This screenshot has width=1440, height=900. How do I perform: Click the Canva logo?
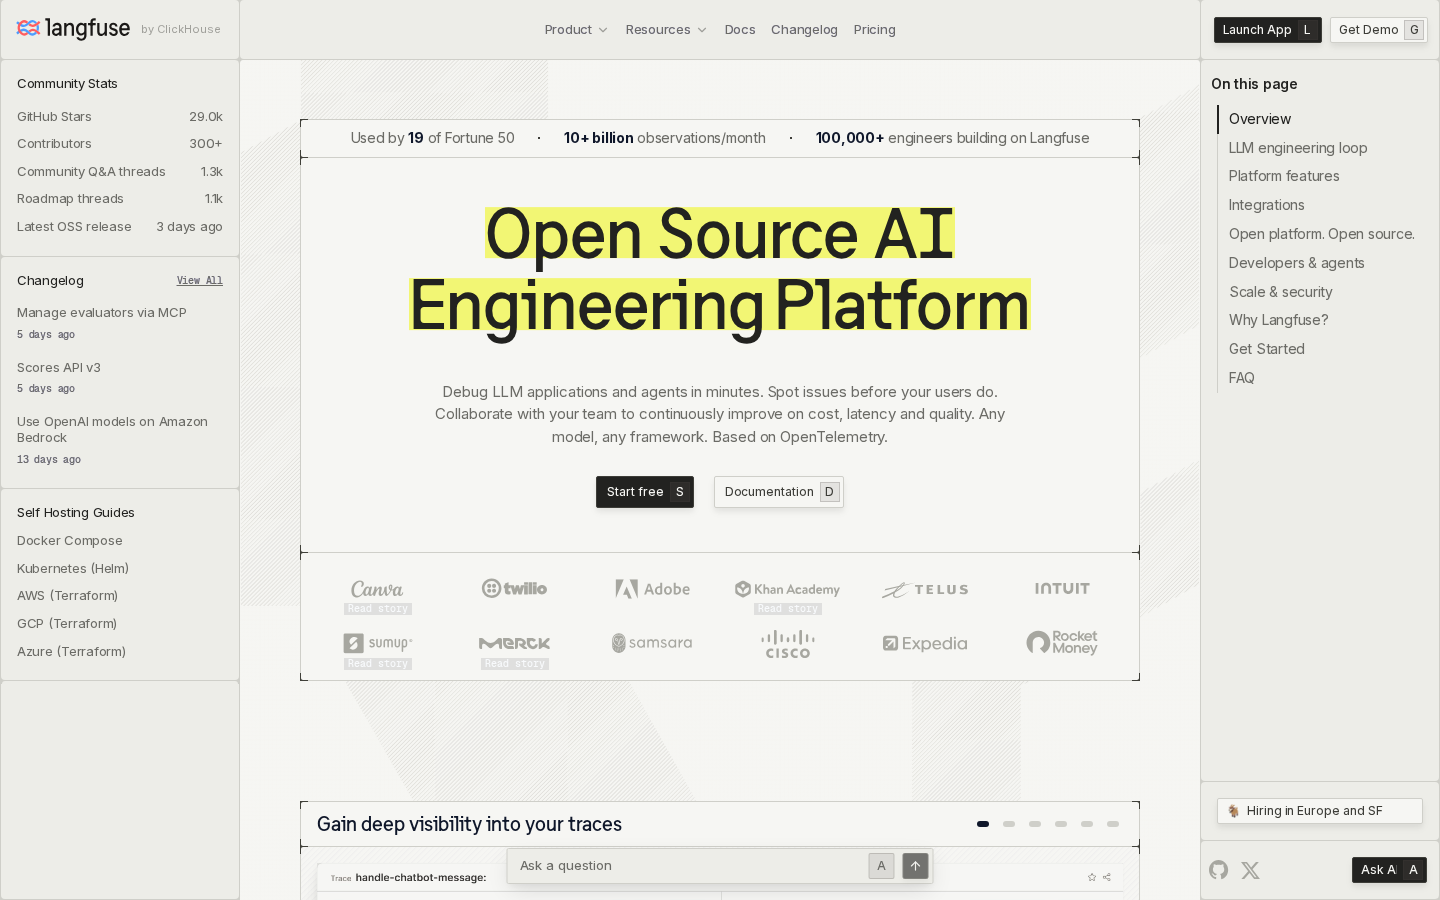tap(377, 589)
